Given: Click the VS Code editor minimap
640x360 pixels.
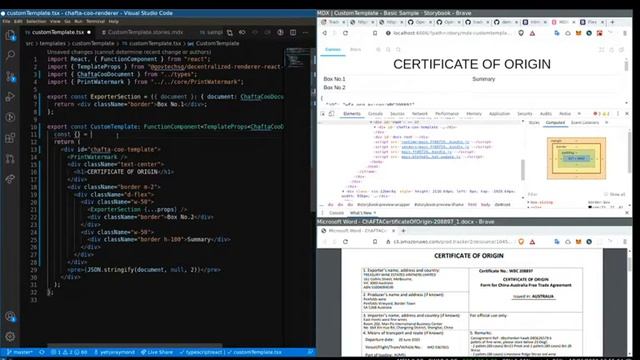Looking at the screenshot, I should tap(298, 57).
